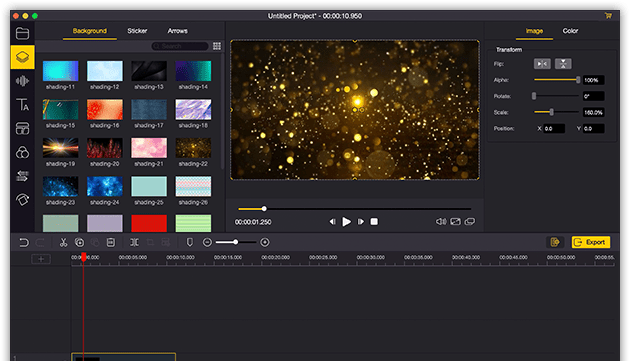Adjust the Alpha slider
Image resolution: width=630 pixels, height=361 pixels.
[557, 80]
